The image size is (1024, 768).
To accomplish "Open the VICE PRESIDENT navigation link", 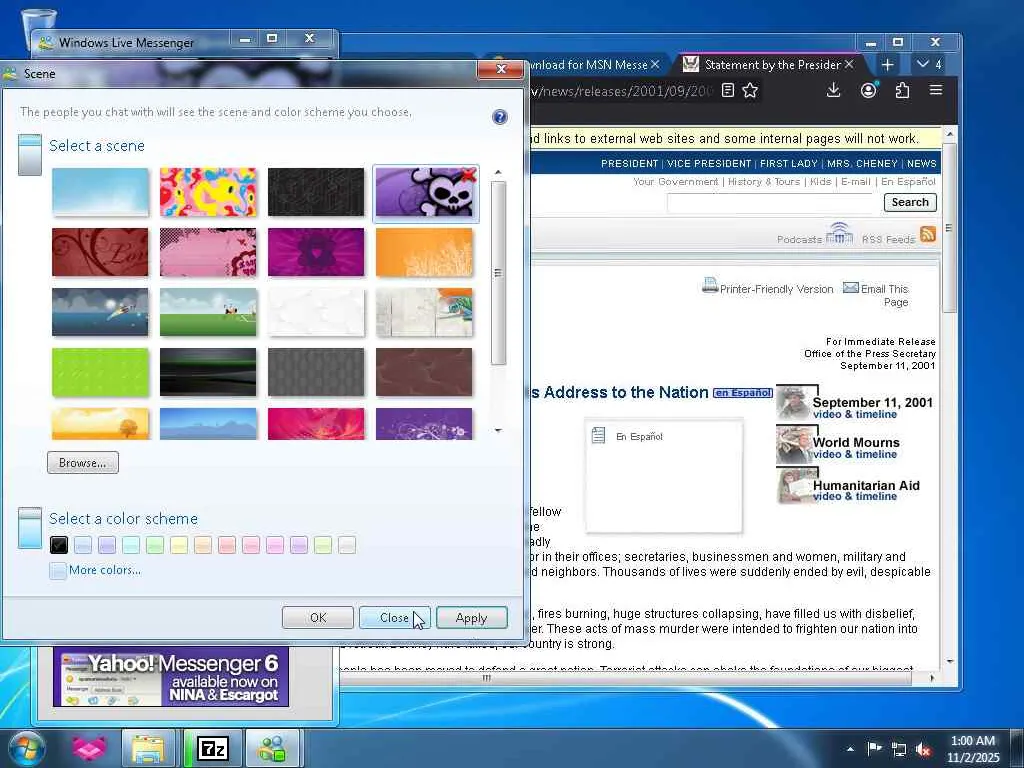I will [709, 163].
